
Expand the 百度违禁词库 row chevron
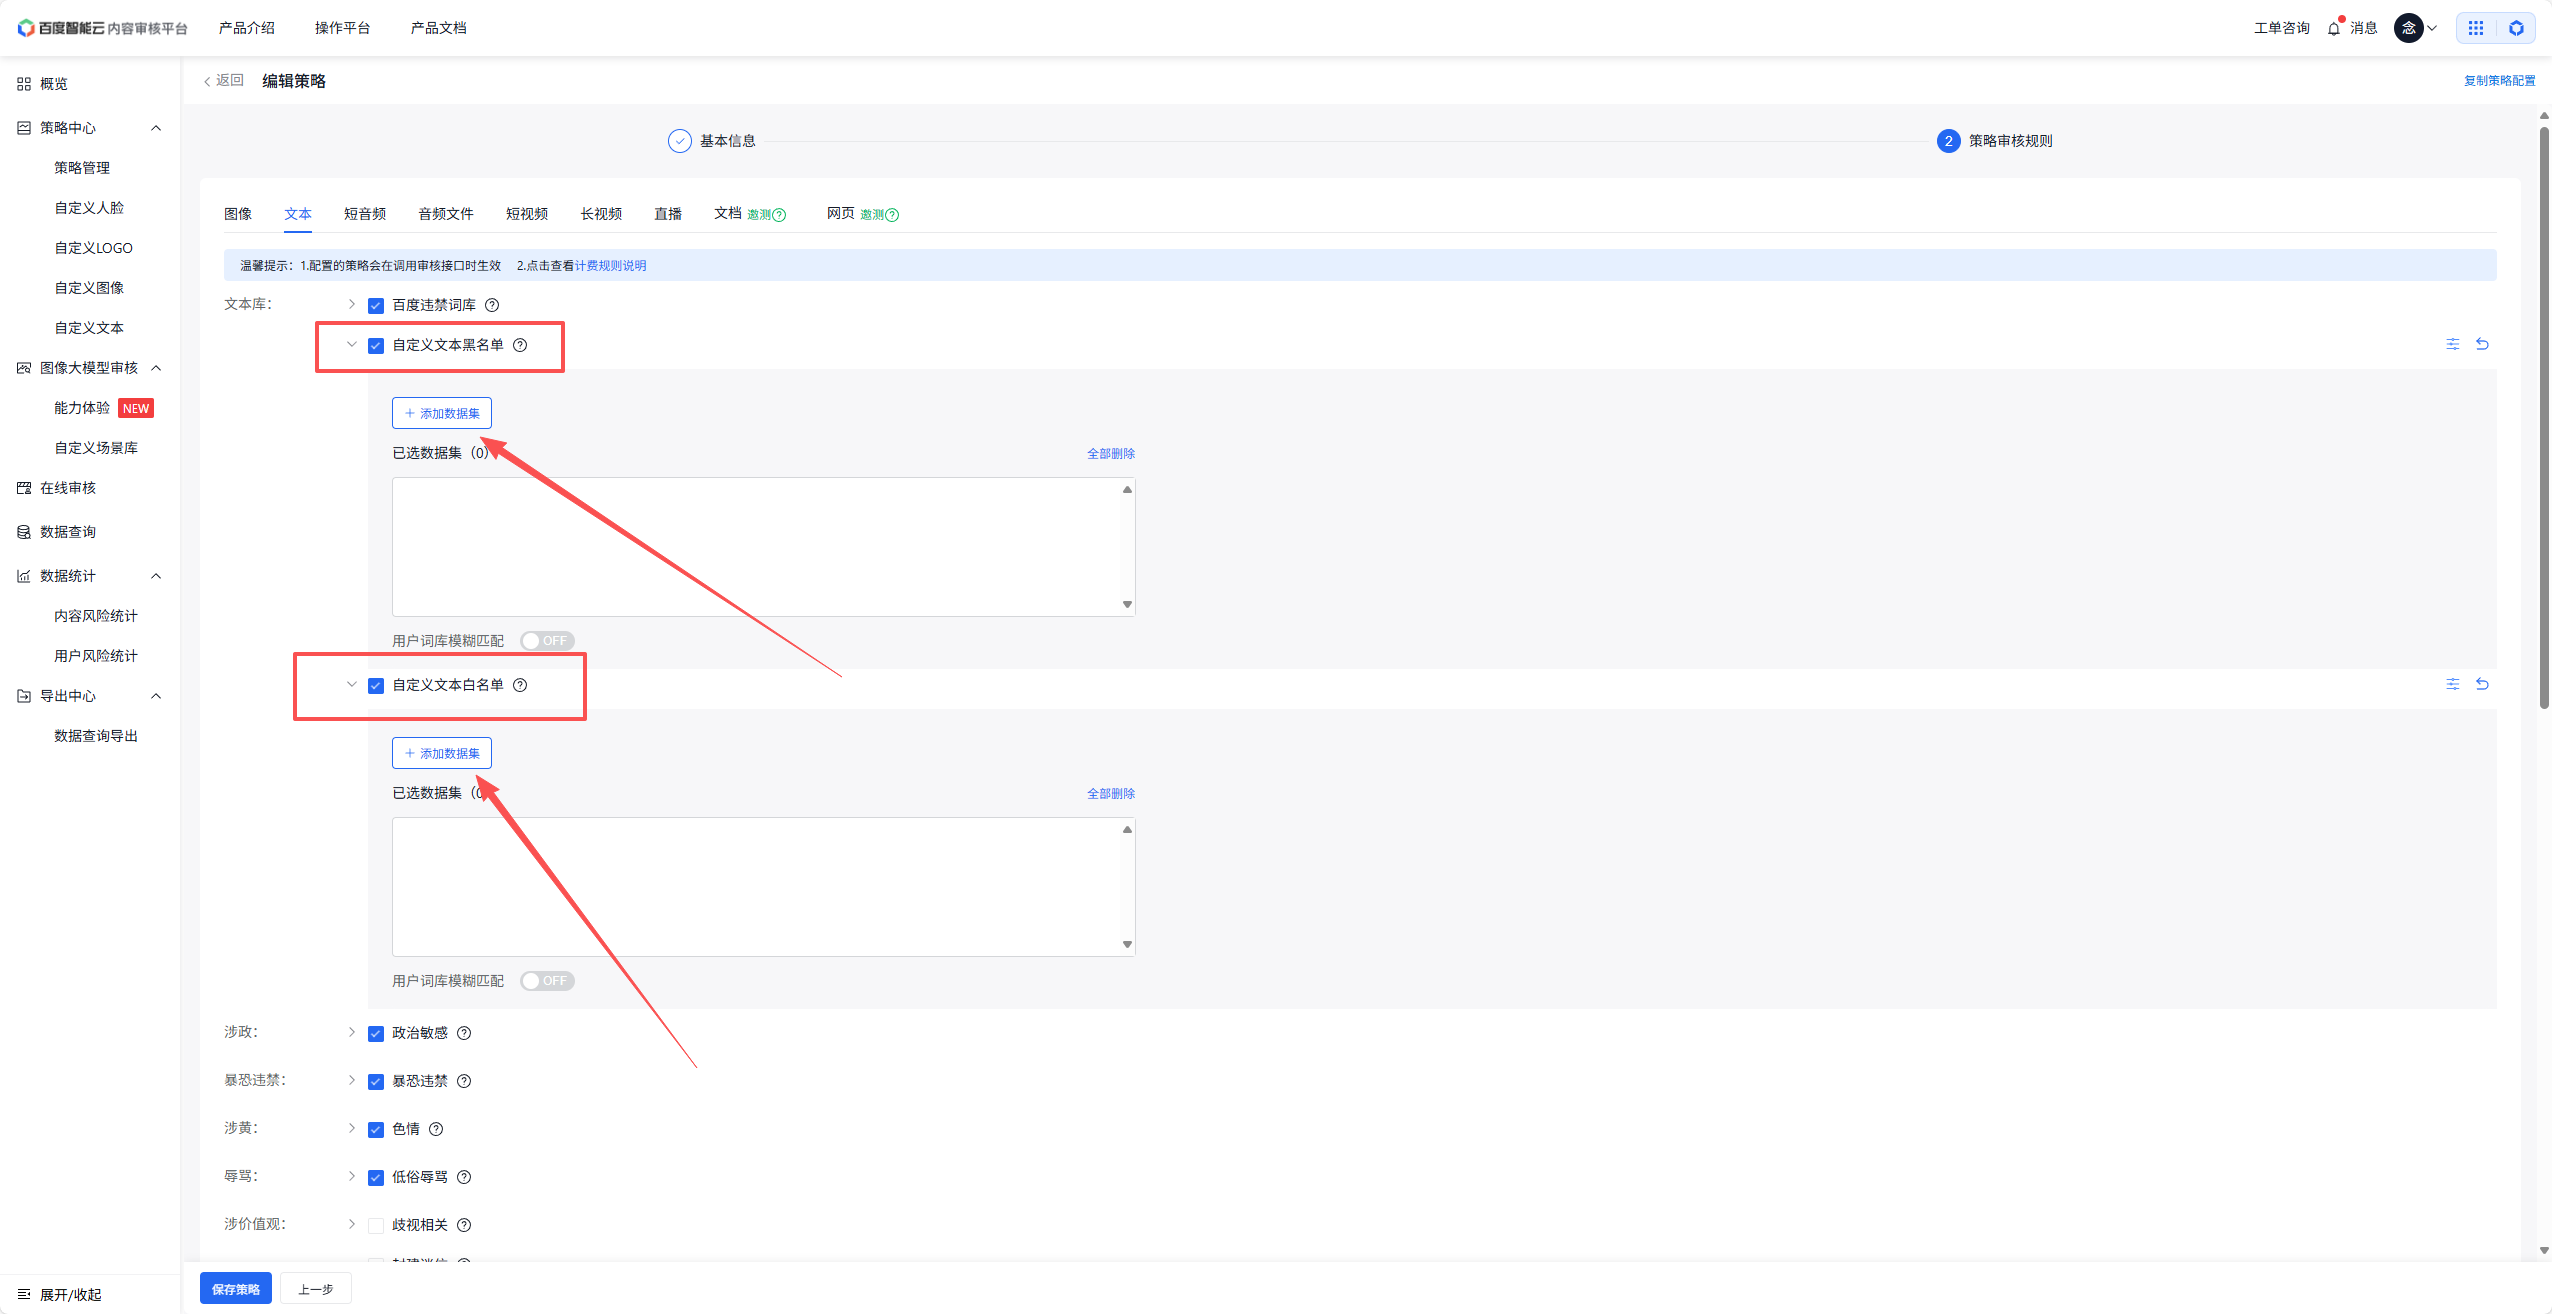tap(351, 304)
